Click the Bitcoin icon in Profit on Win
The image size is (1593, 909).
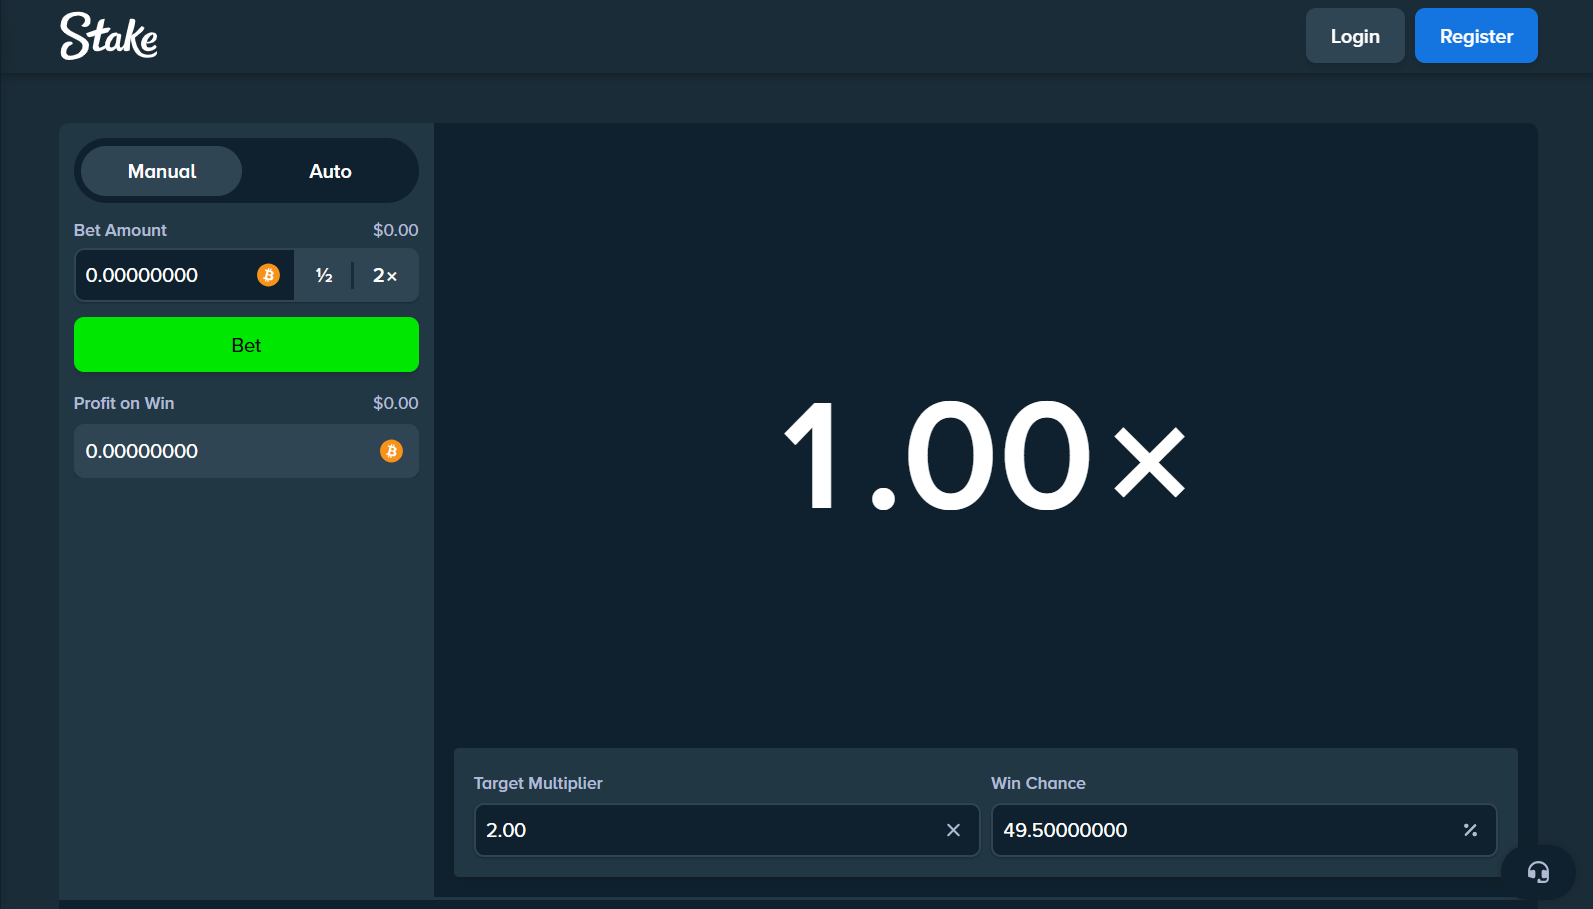[391, 451]
